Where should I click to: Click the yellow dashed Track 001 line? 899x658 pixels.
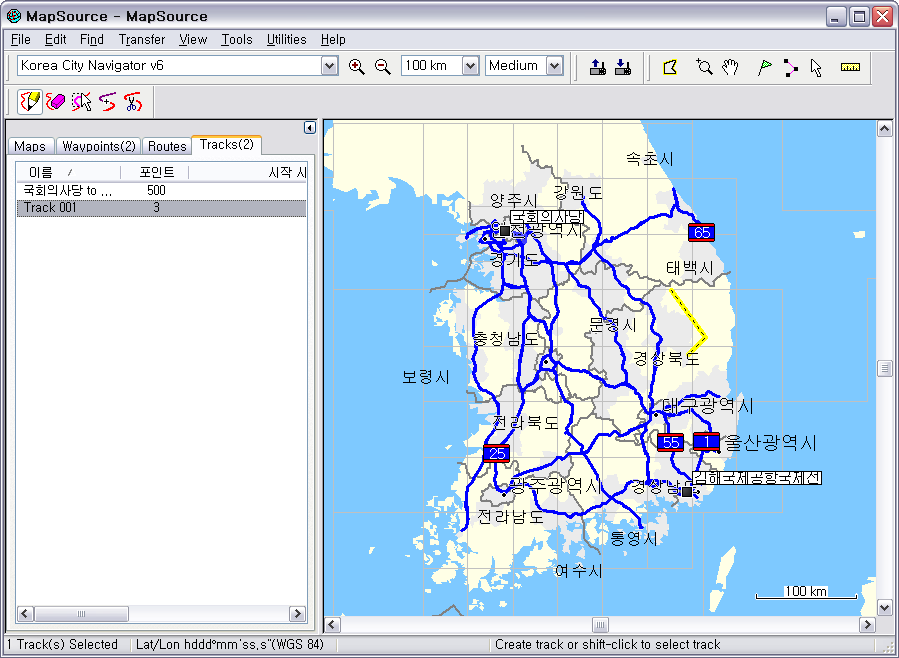pyautogui.click(x=691, y=316)
